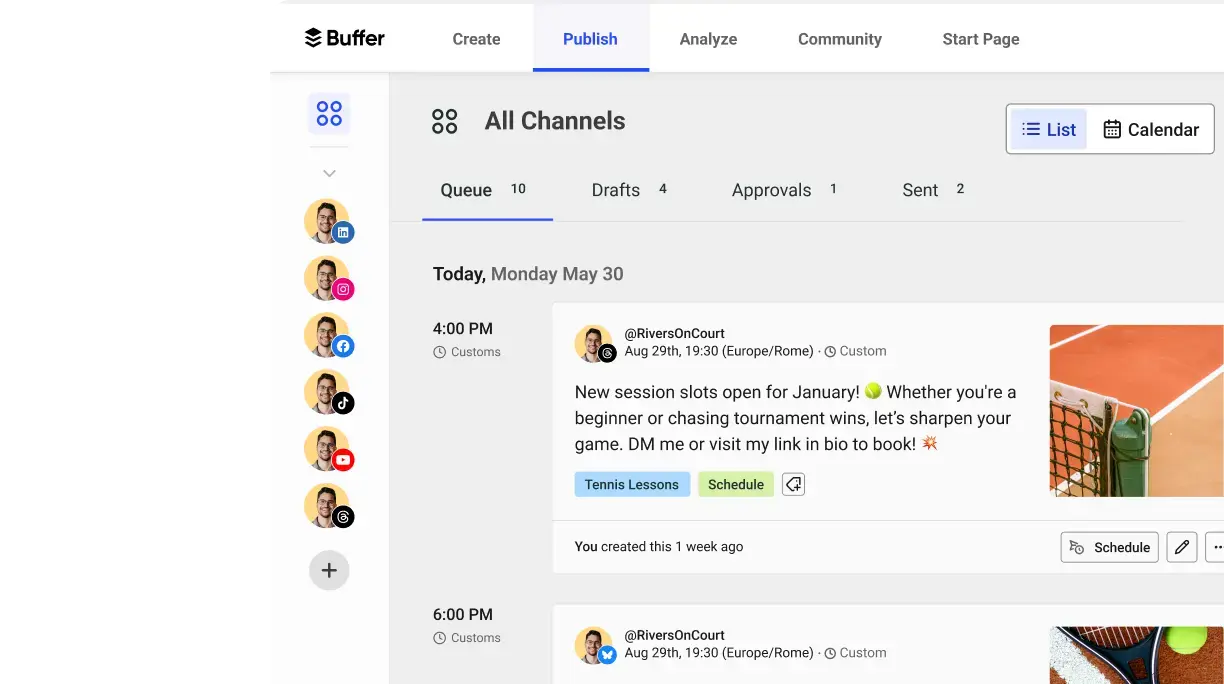
Task: Click the All Channels grid icon
Action: (x=445, y=120)
